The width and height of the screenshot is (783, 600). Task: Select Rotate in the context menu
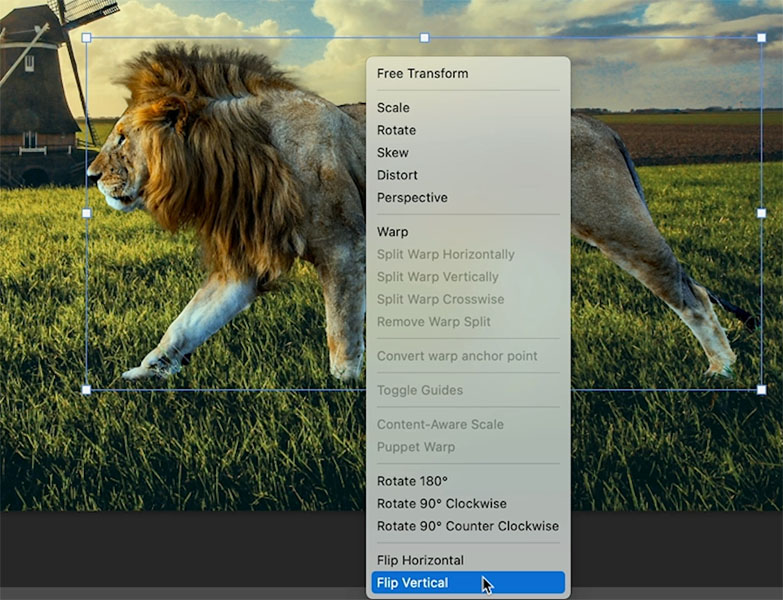[468, 130]
